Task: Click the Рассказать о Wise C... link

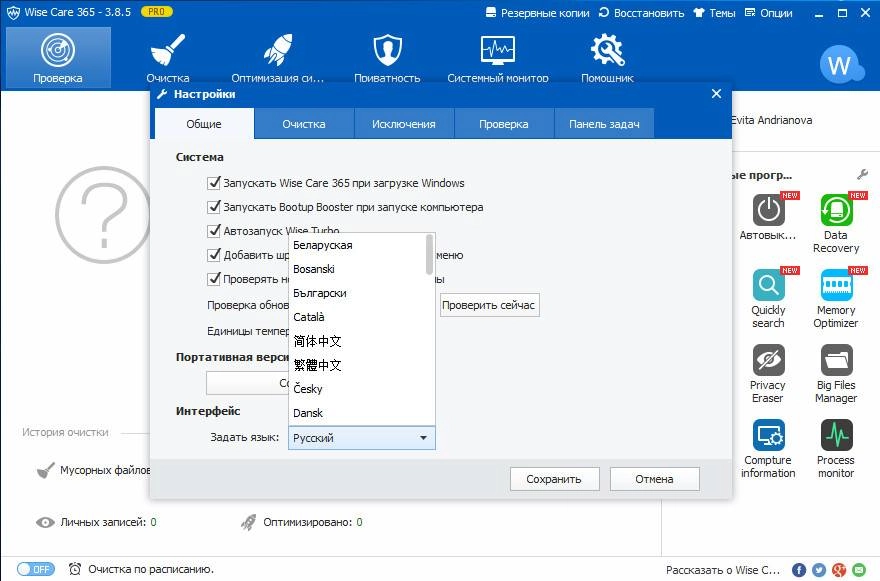Action: coord(723,570)
